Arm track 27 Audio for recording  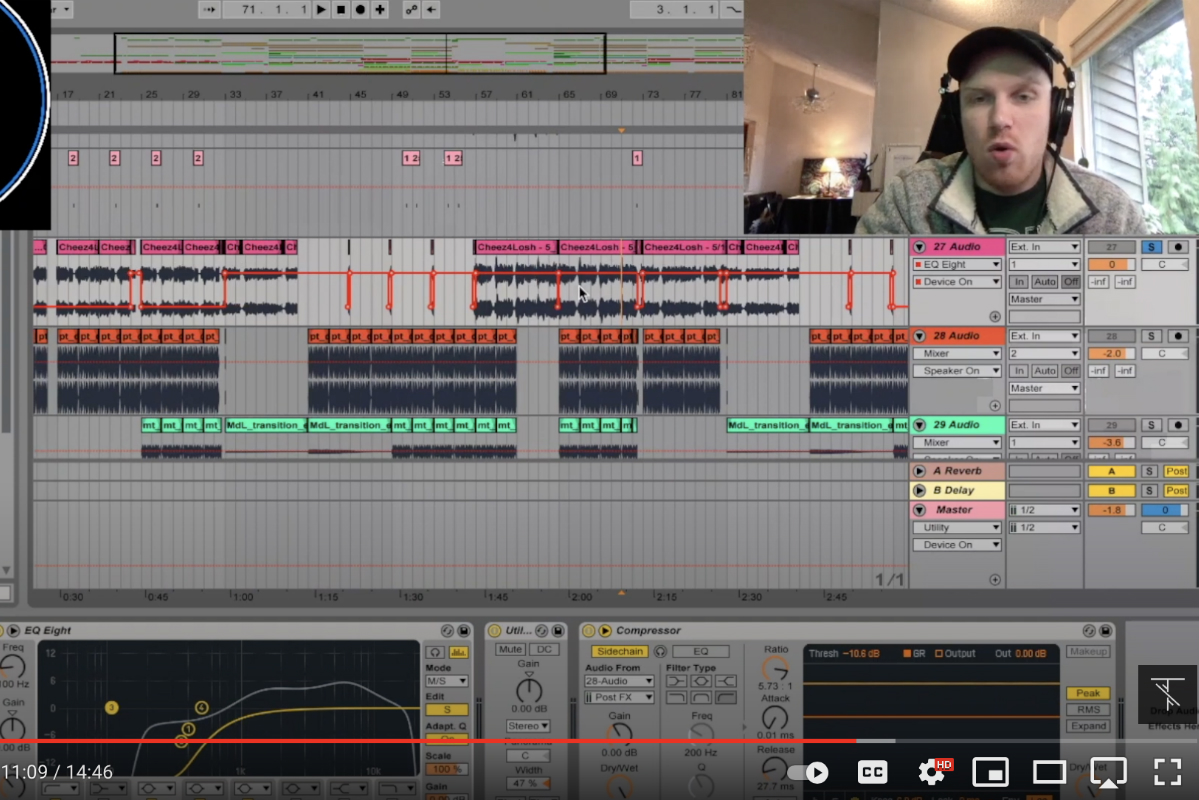(x=1178, y=247)
